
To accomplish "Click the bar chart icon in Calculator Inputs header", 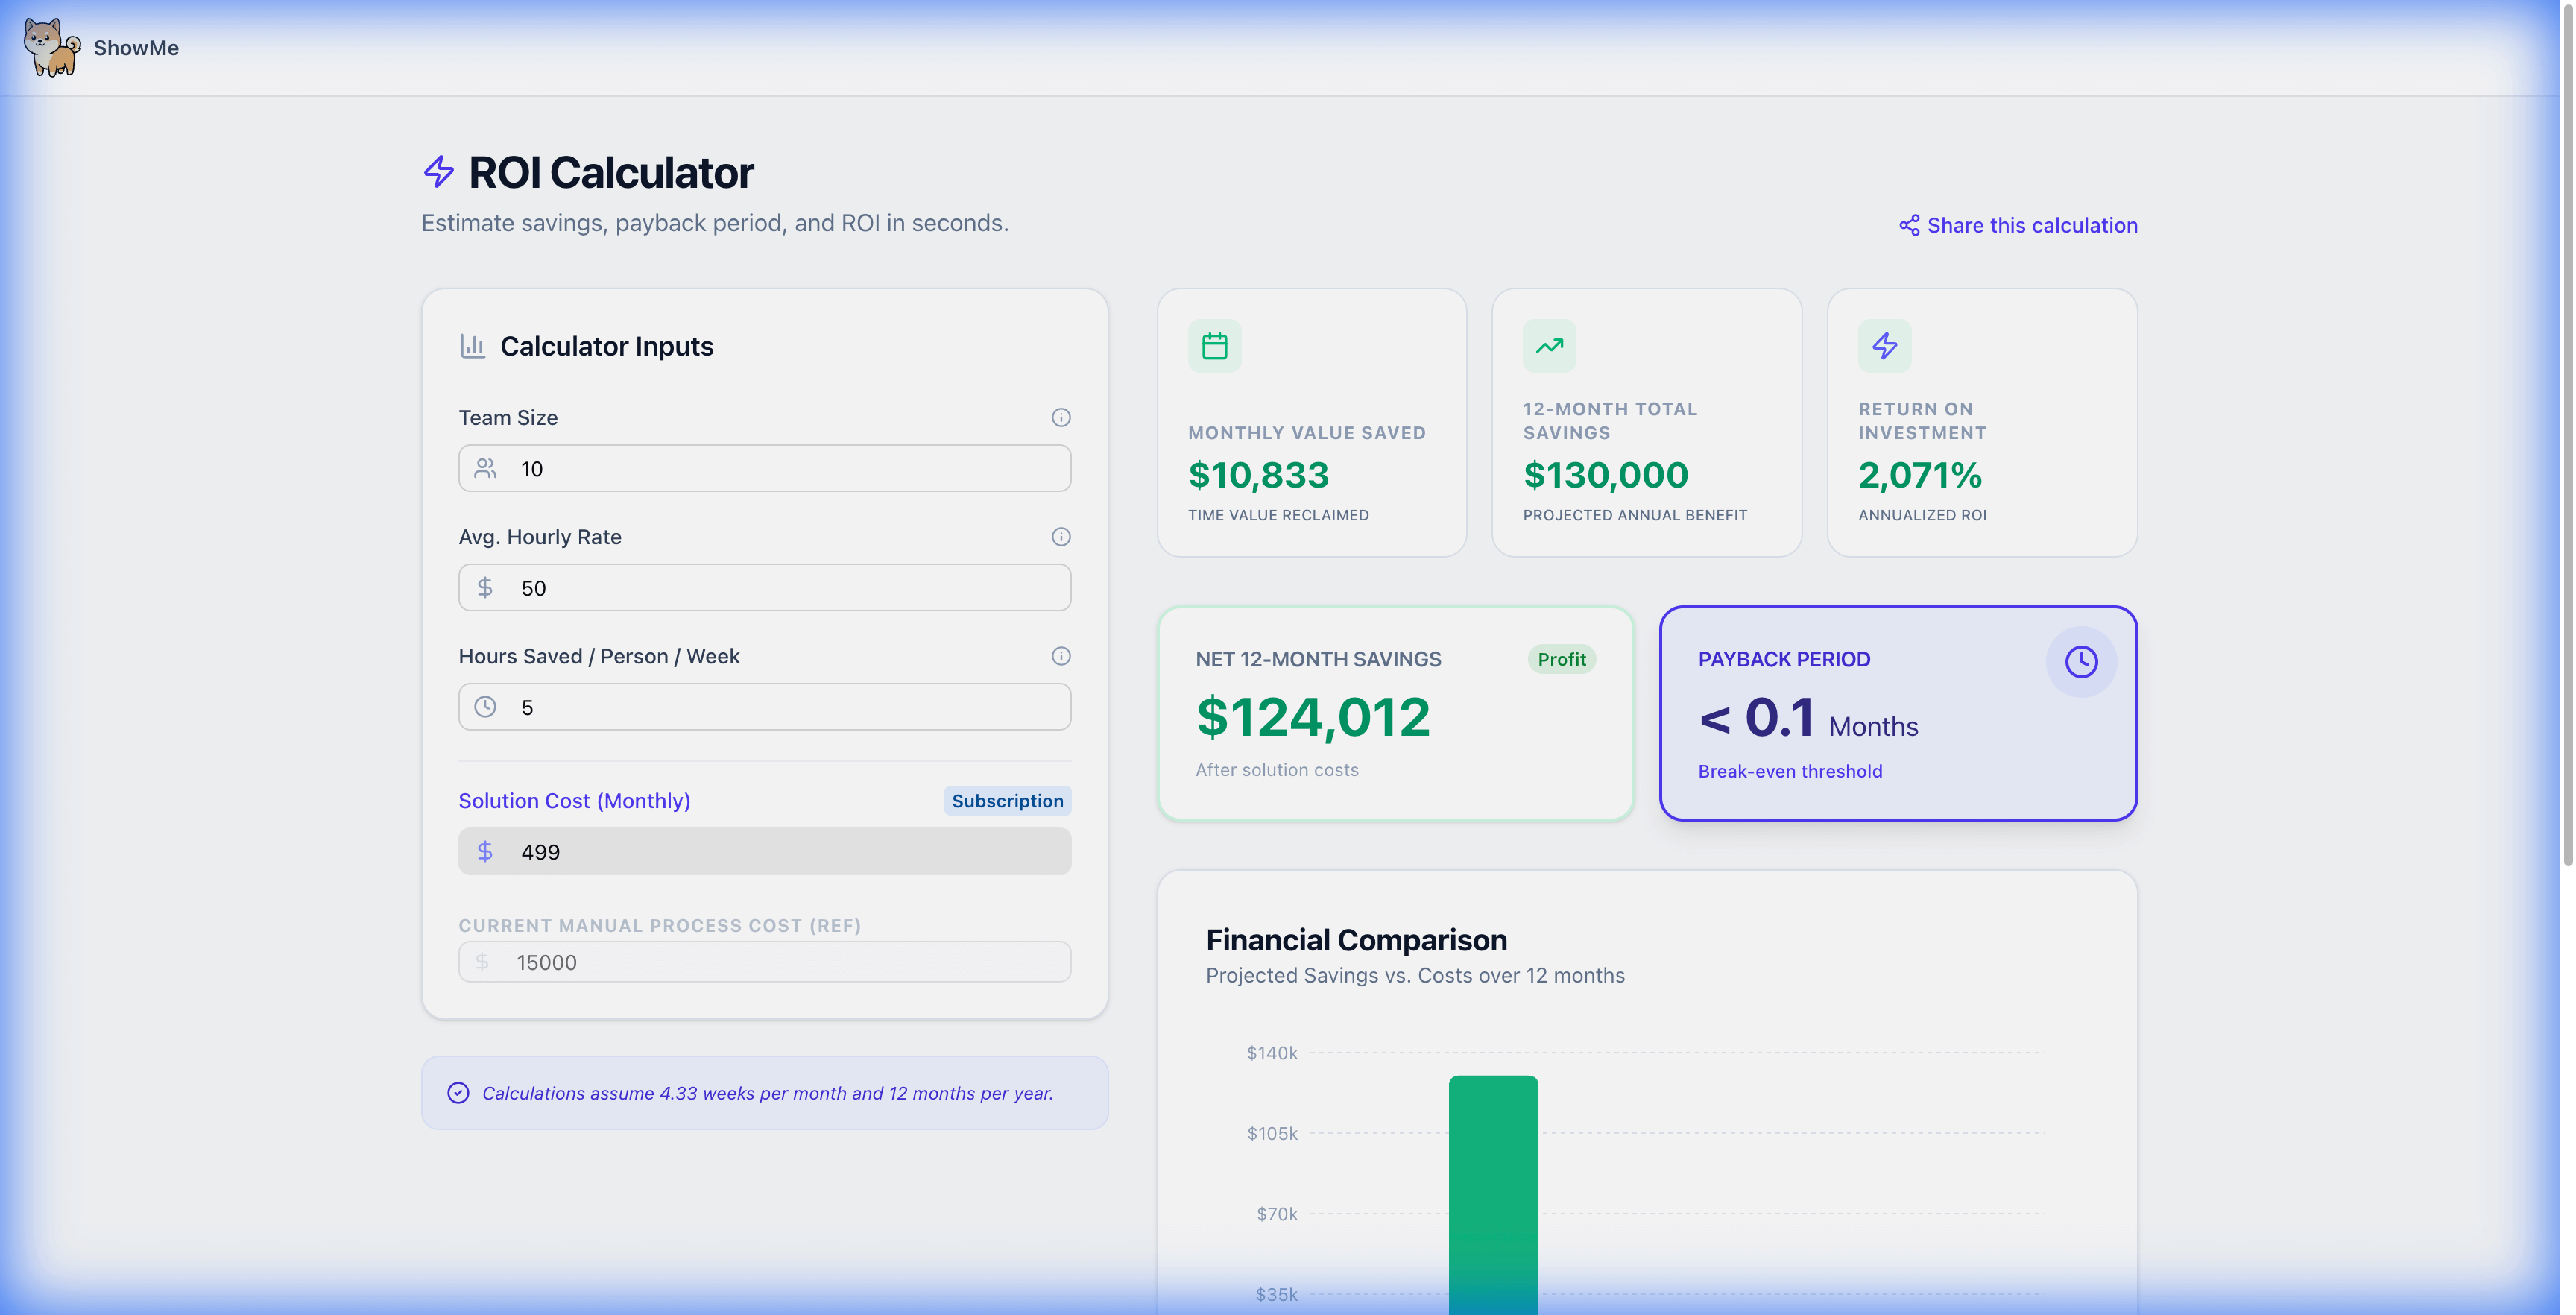I will tap(472, 345).
